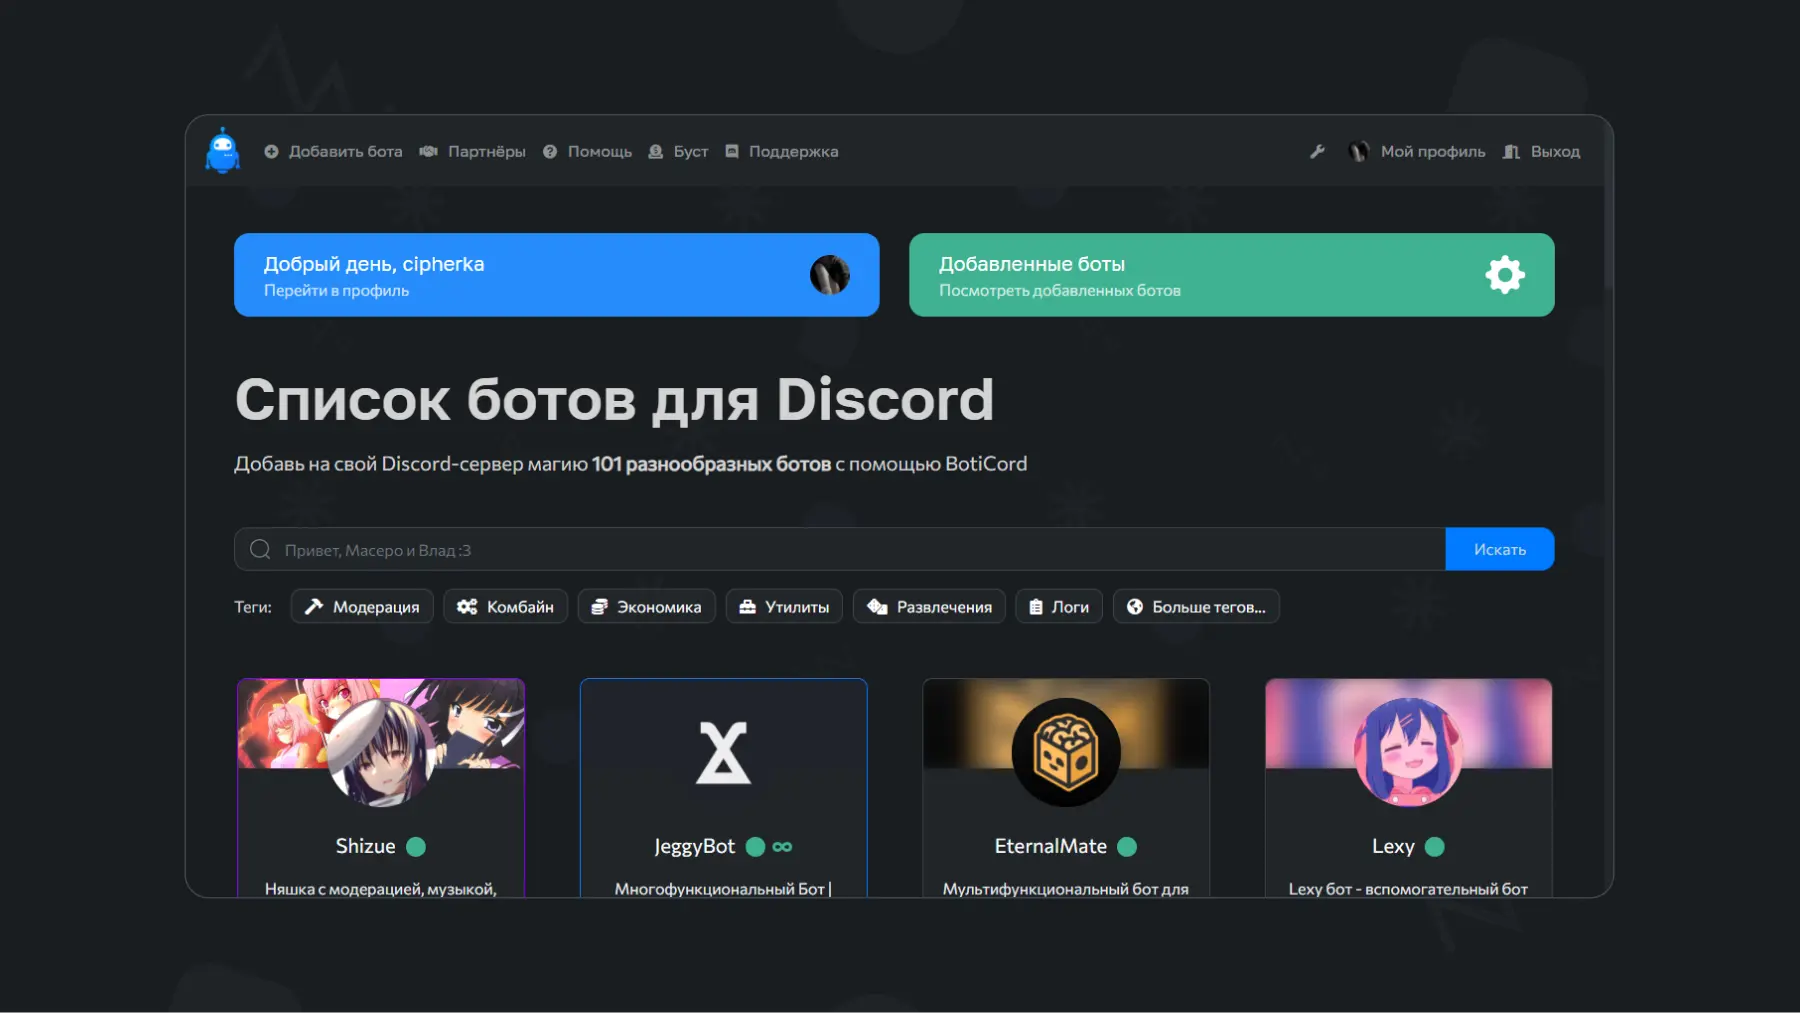Click the handshake icon beside Партнёры
1800x1013 pixels.
(429, 152)
